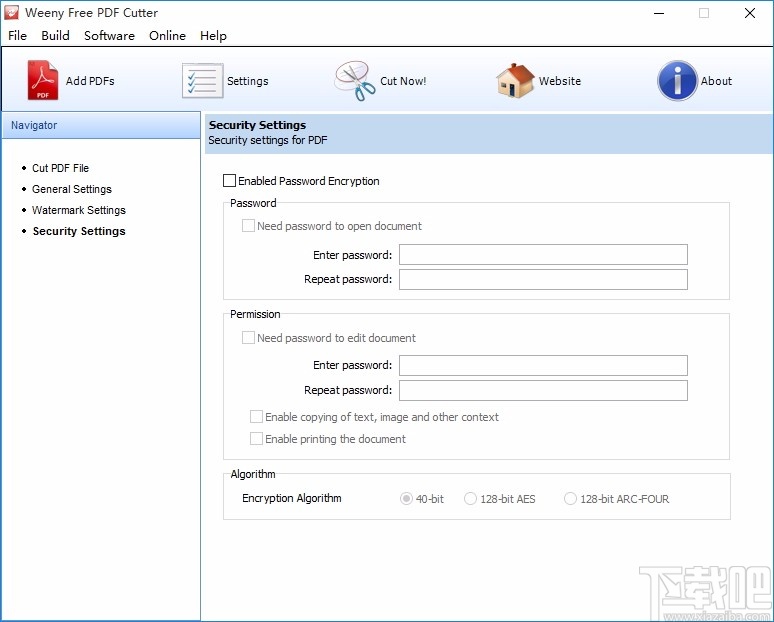774x622 pixels.
Task: Open Watermark Settings in Navigator
Action: point(78,210)
